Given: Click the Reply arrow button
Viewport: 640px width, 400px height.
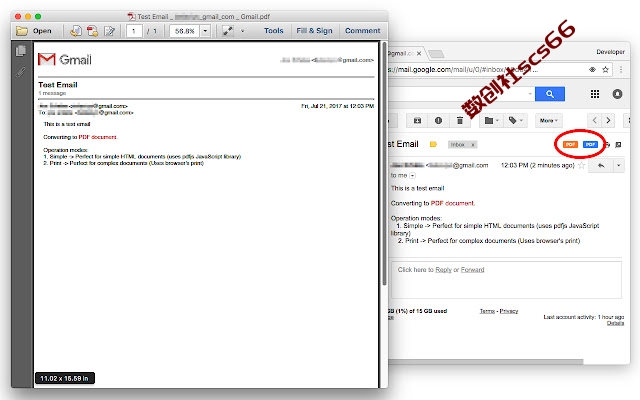Looking at the screenshot, I should [601, 166].
